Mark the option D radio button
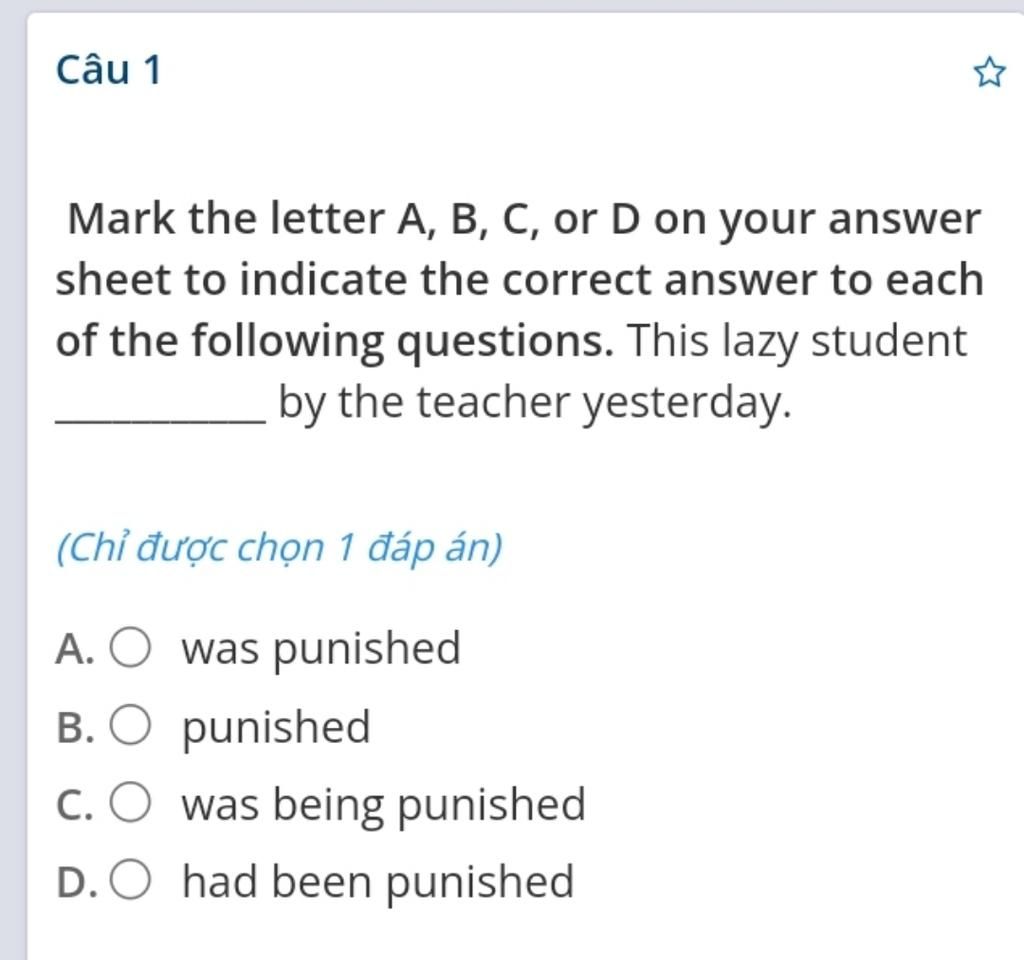 [130, 880]
